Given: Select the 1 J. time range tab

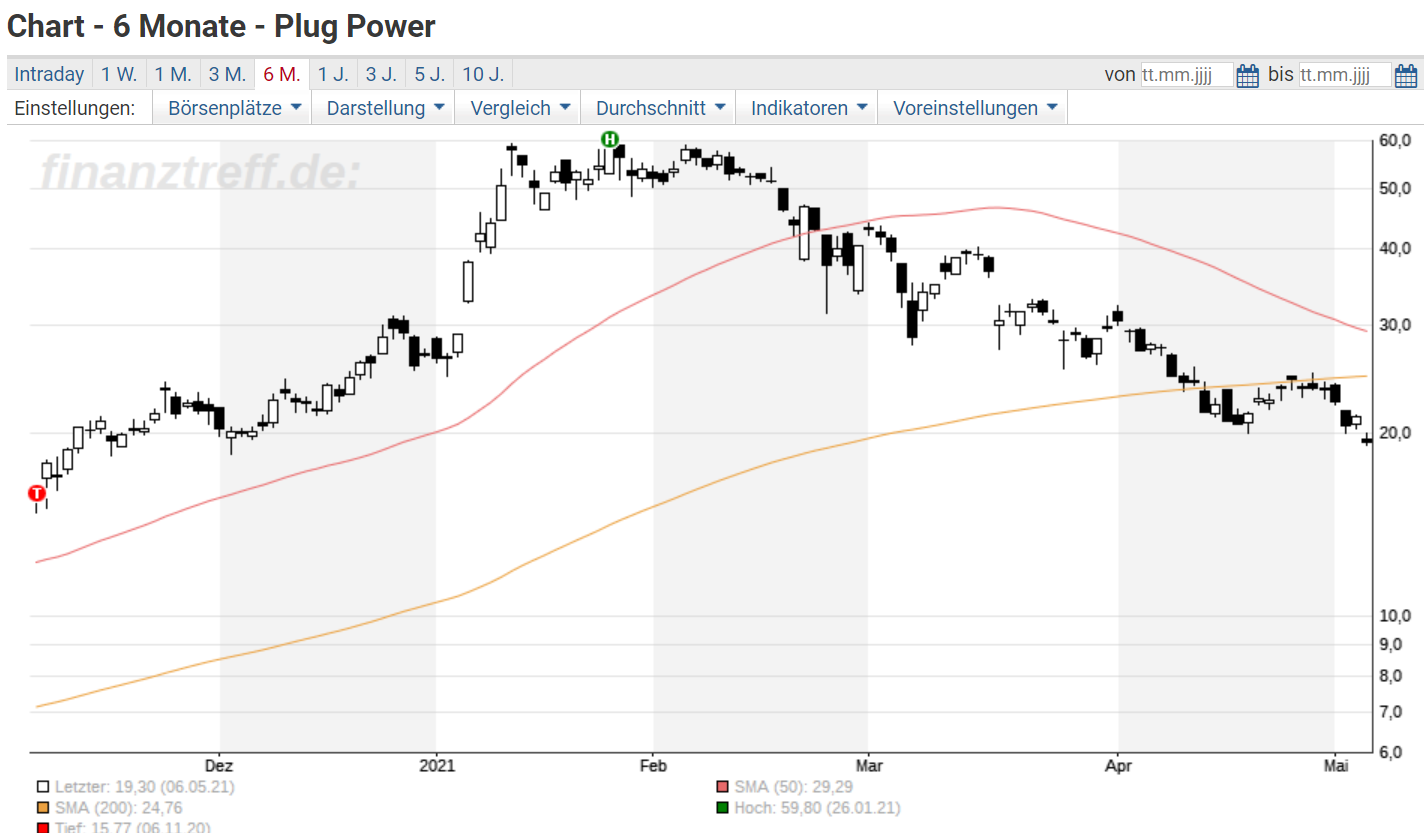Looking at the screenshot, I should point(333,74).
